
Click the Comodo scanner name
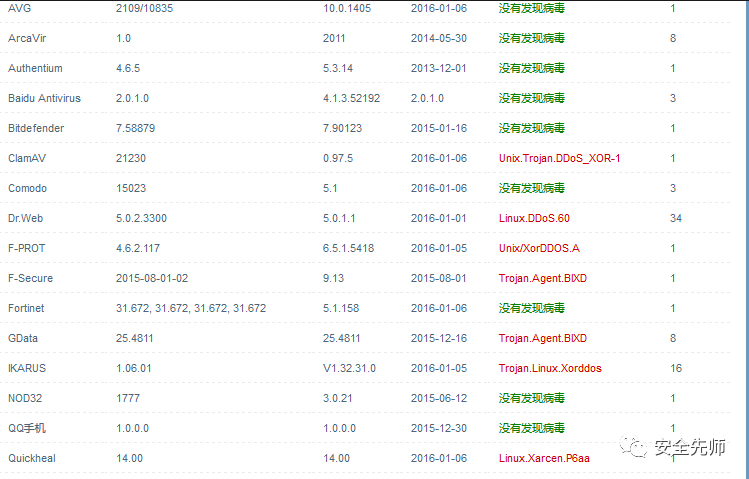(x=27, y=188)
